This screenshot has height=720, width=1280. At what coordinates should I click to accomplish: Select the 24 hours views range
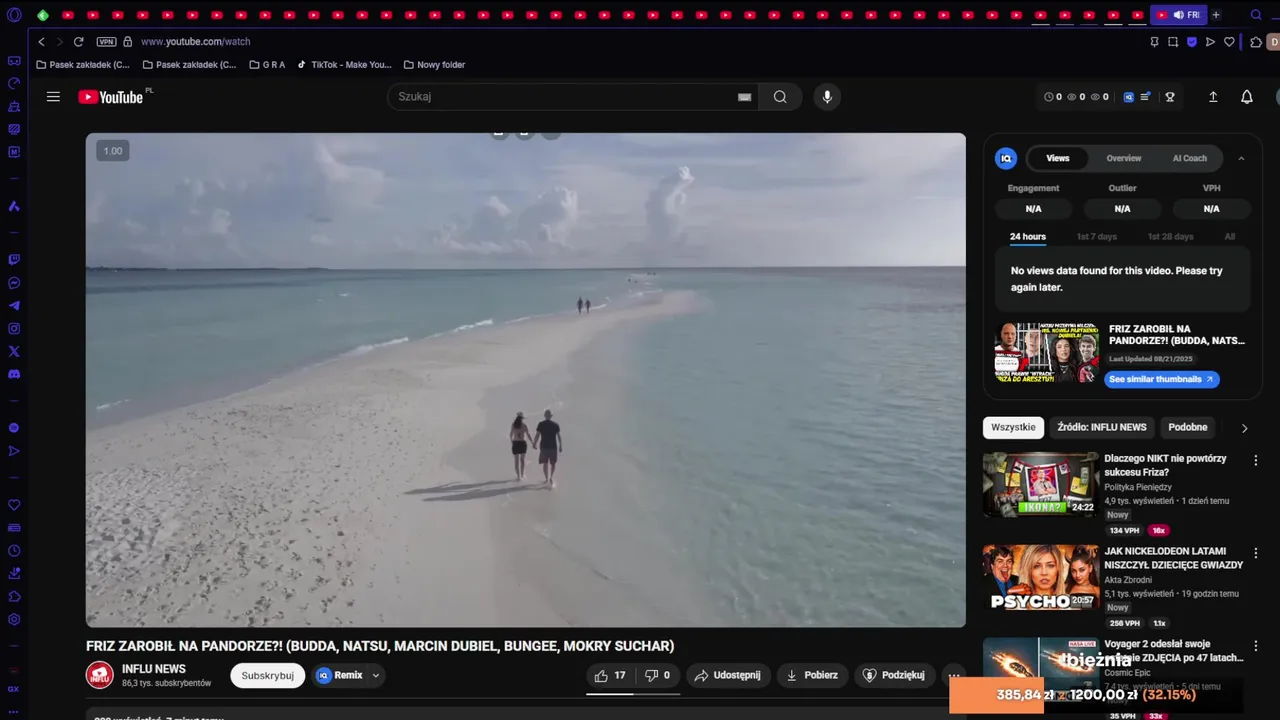click(x=1028, y=237)
